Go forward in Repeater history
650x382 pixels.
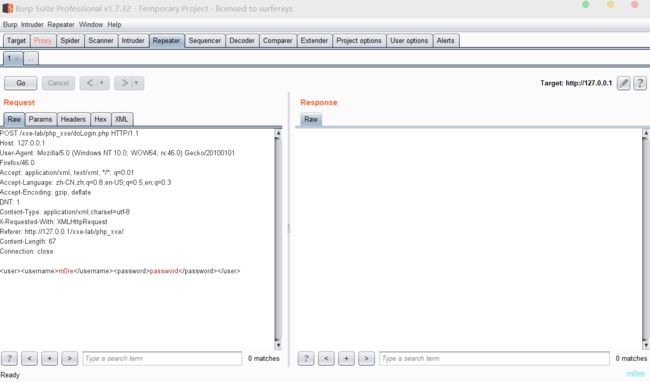[124, 83]
